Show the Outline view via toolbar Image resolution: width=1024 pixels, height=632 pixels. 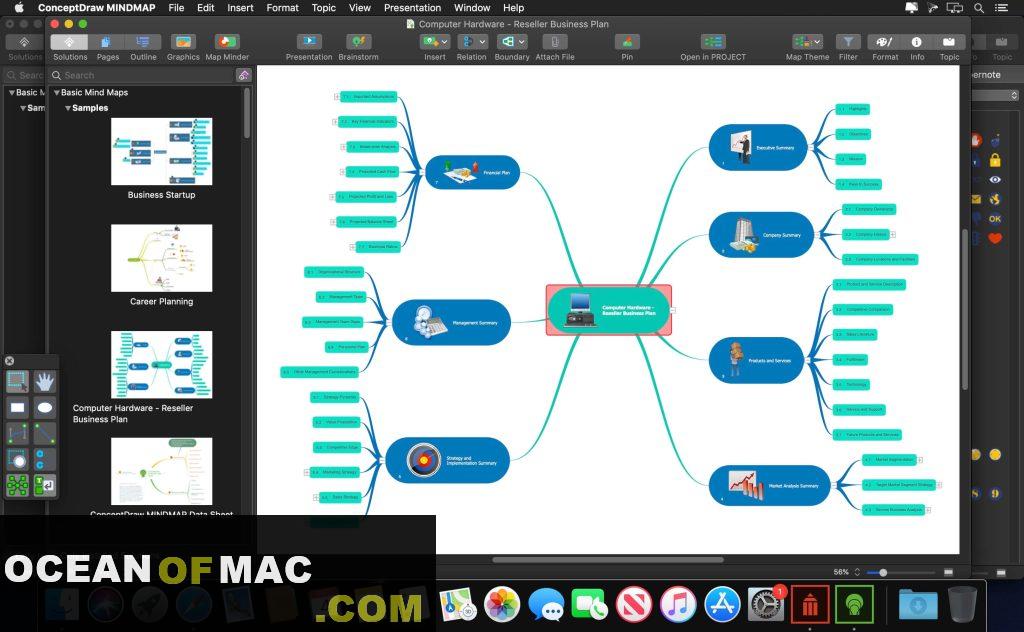coord(143,42)
